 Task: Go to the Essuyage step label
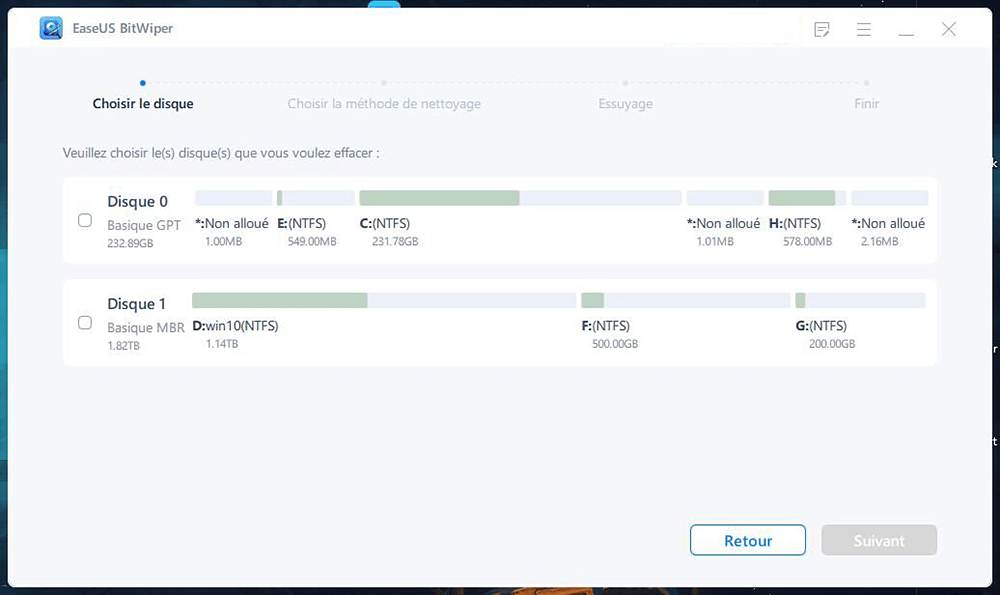tap(625, 104)
